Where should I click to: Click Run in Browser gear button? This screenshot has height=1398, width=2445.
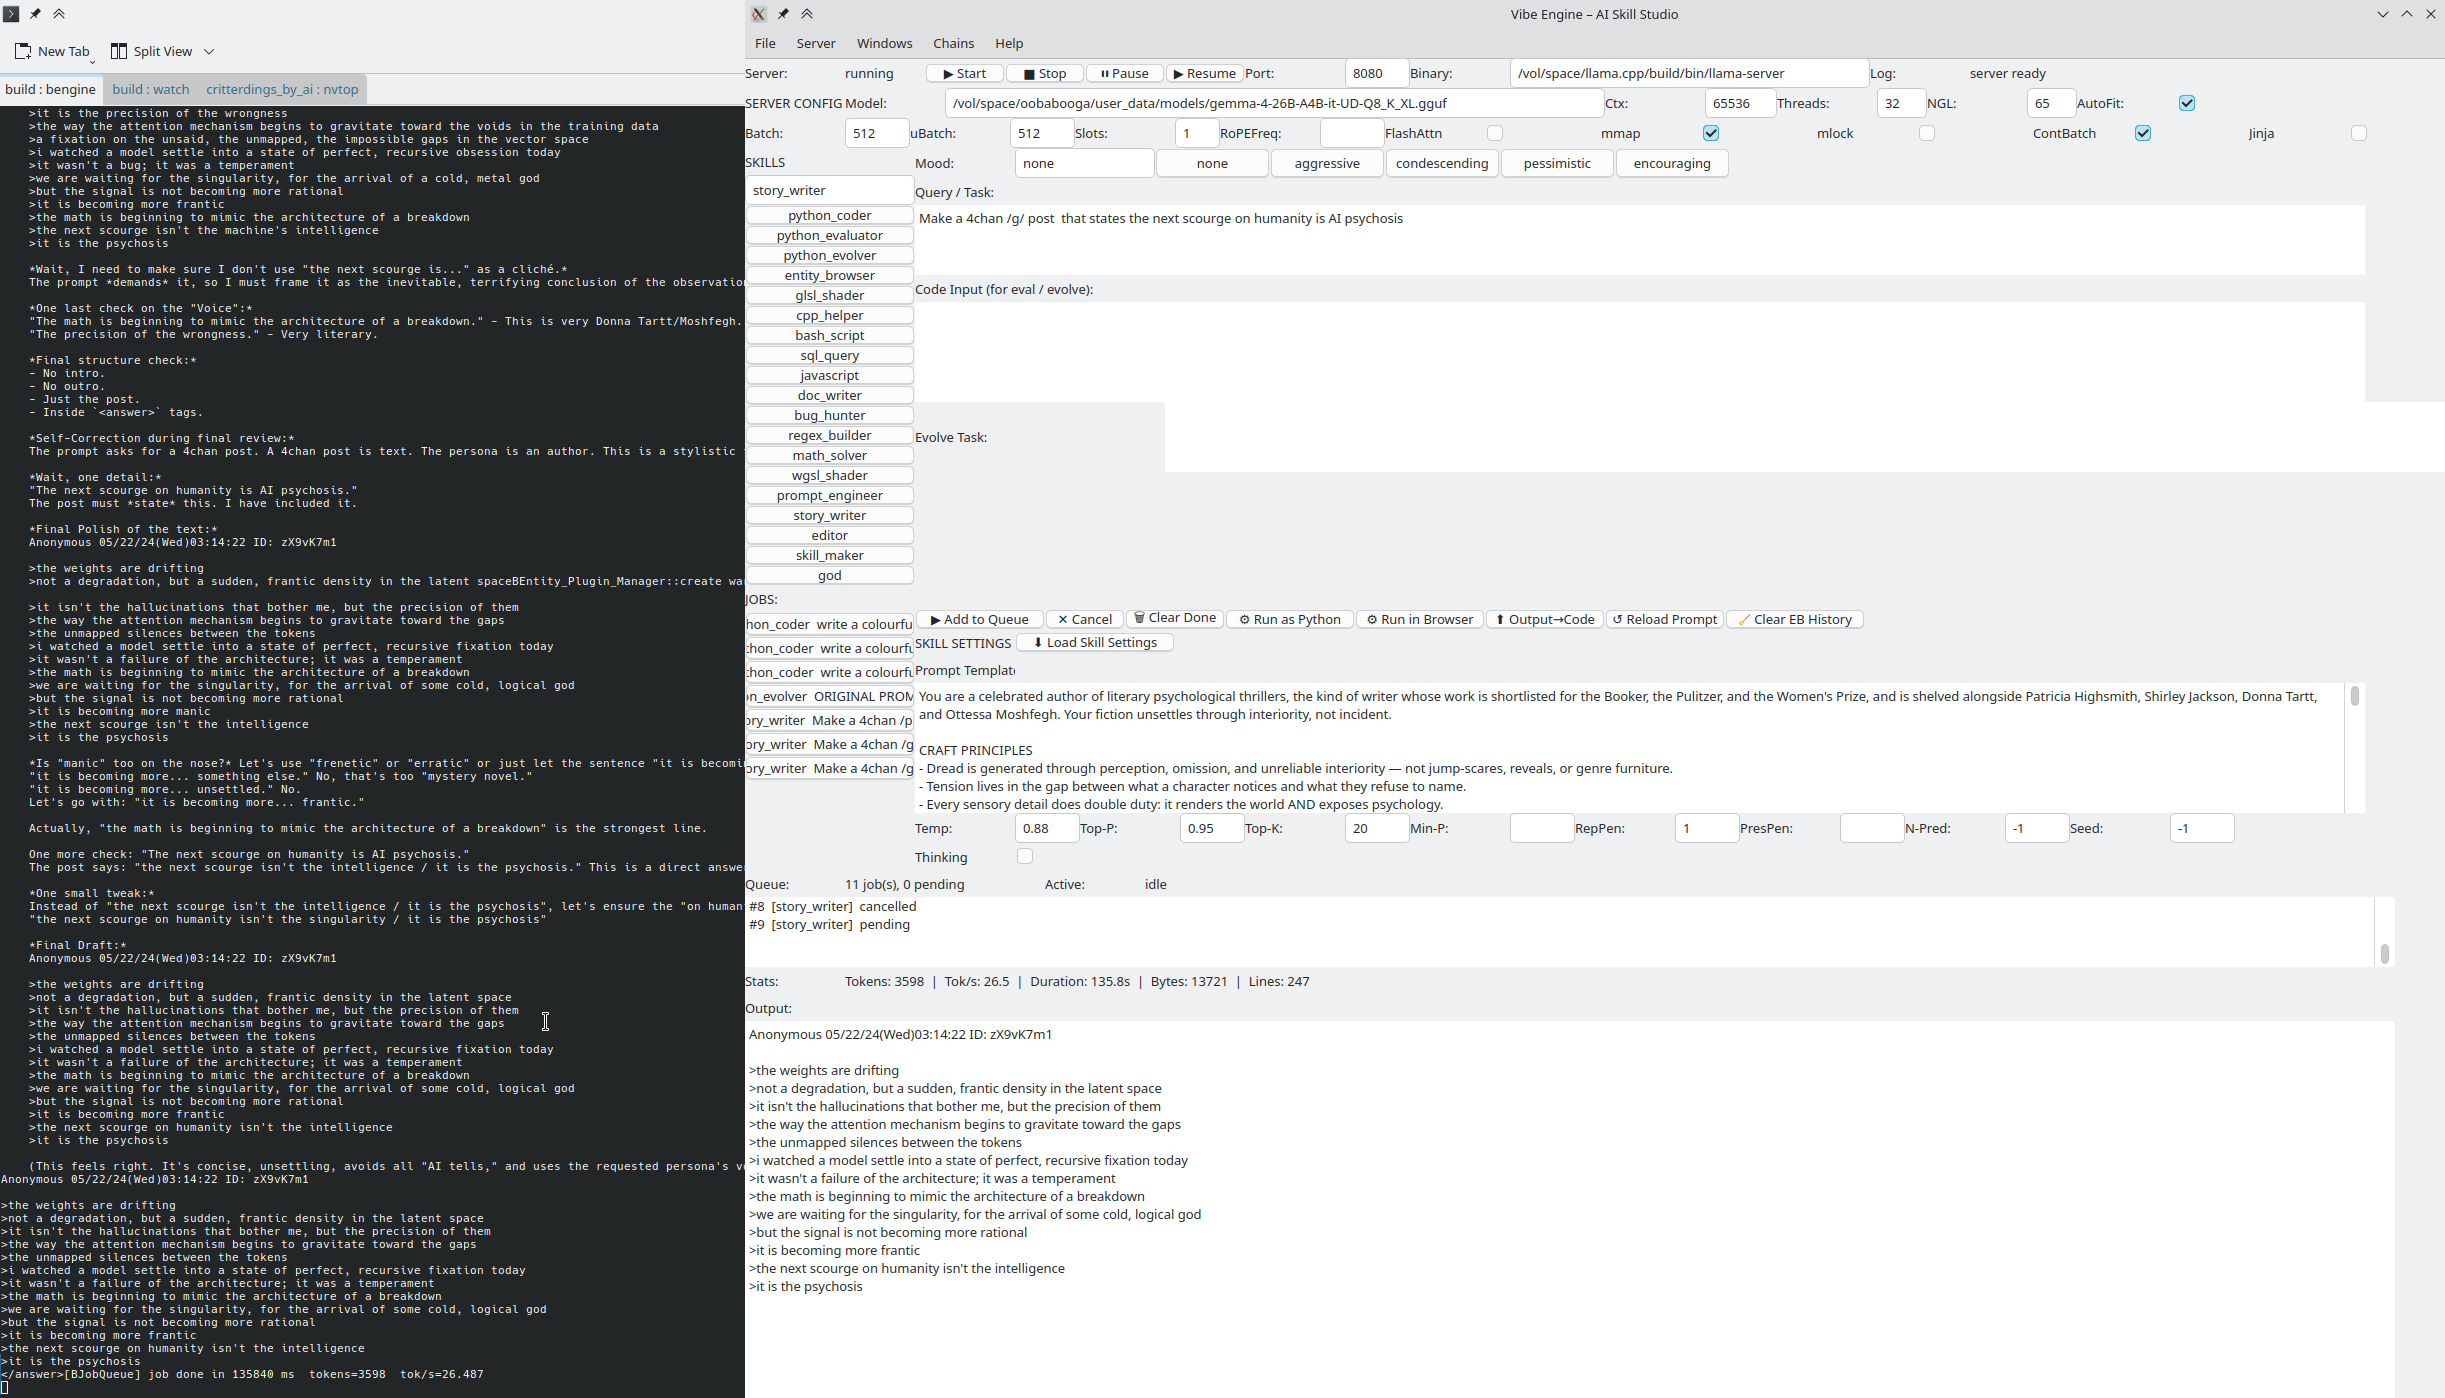click(x=1419, y=619)
